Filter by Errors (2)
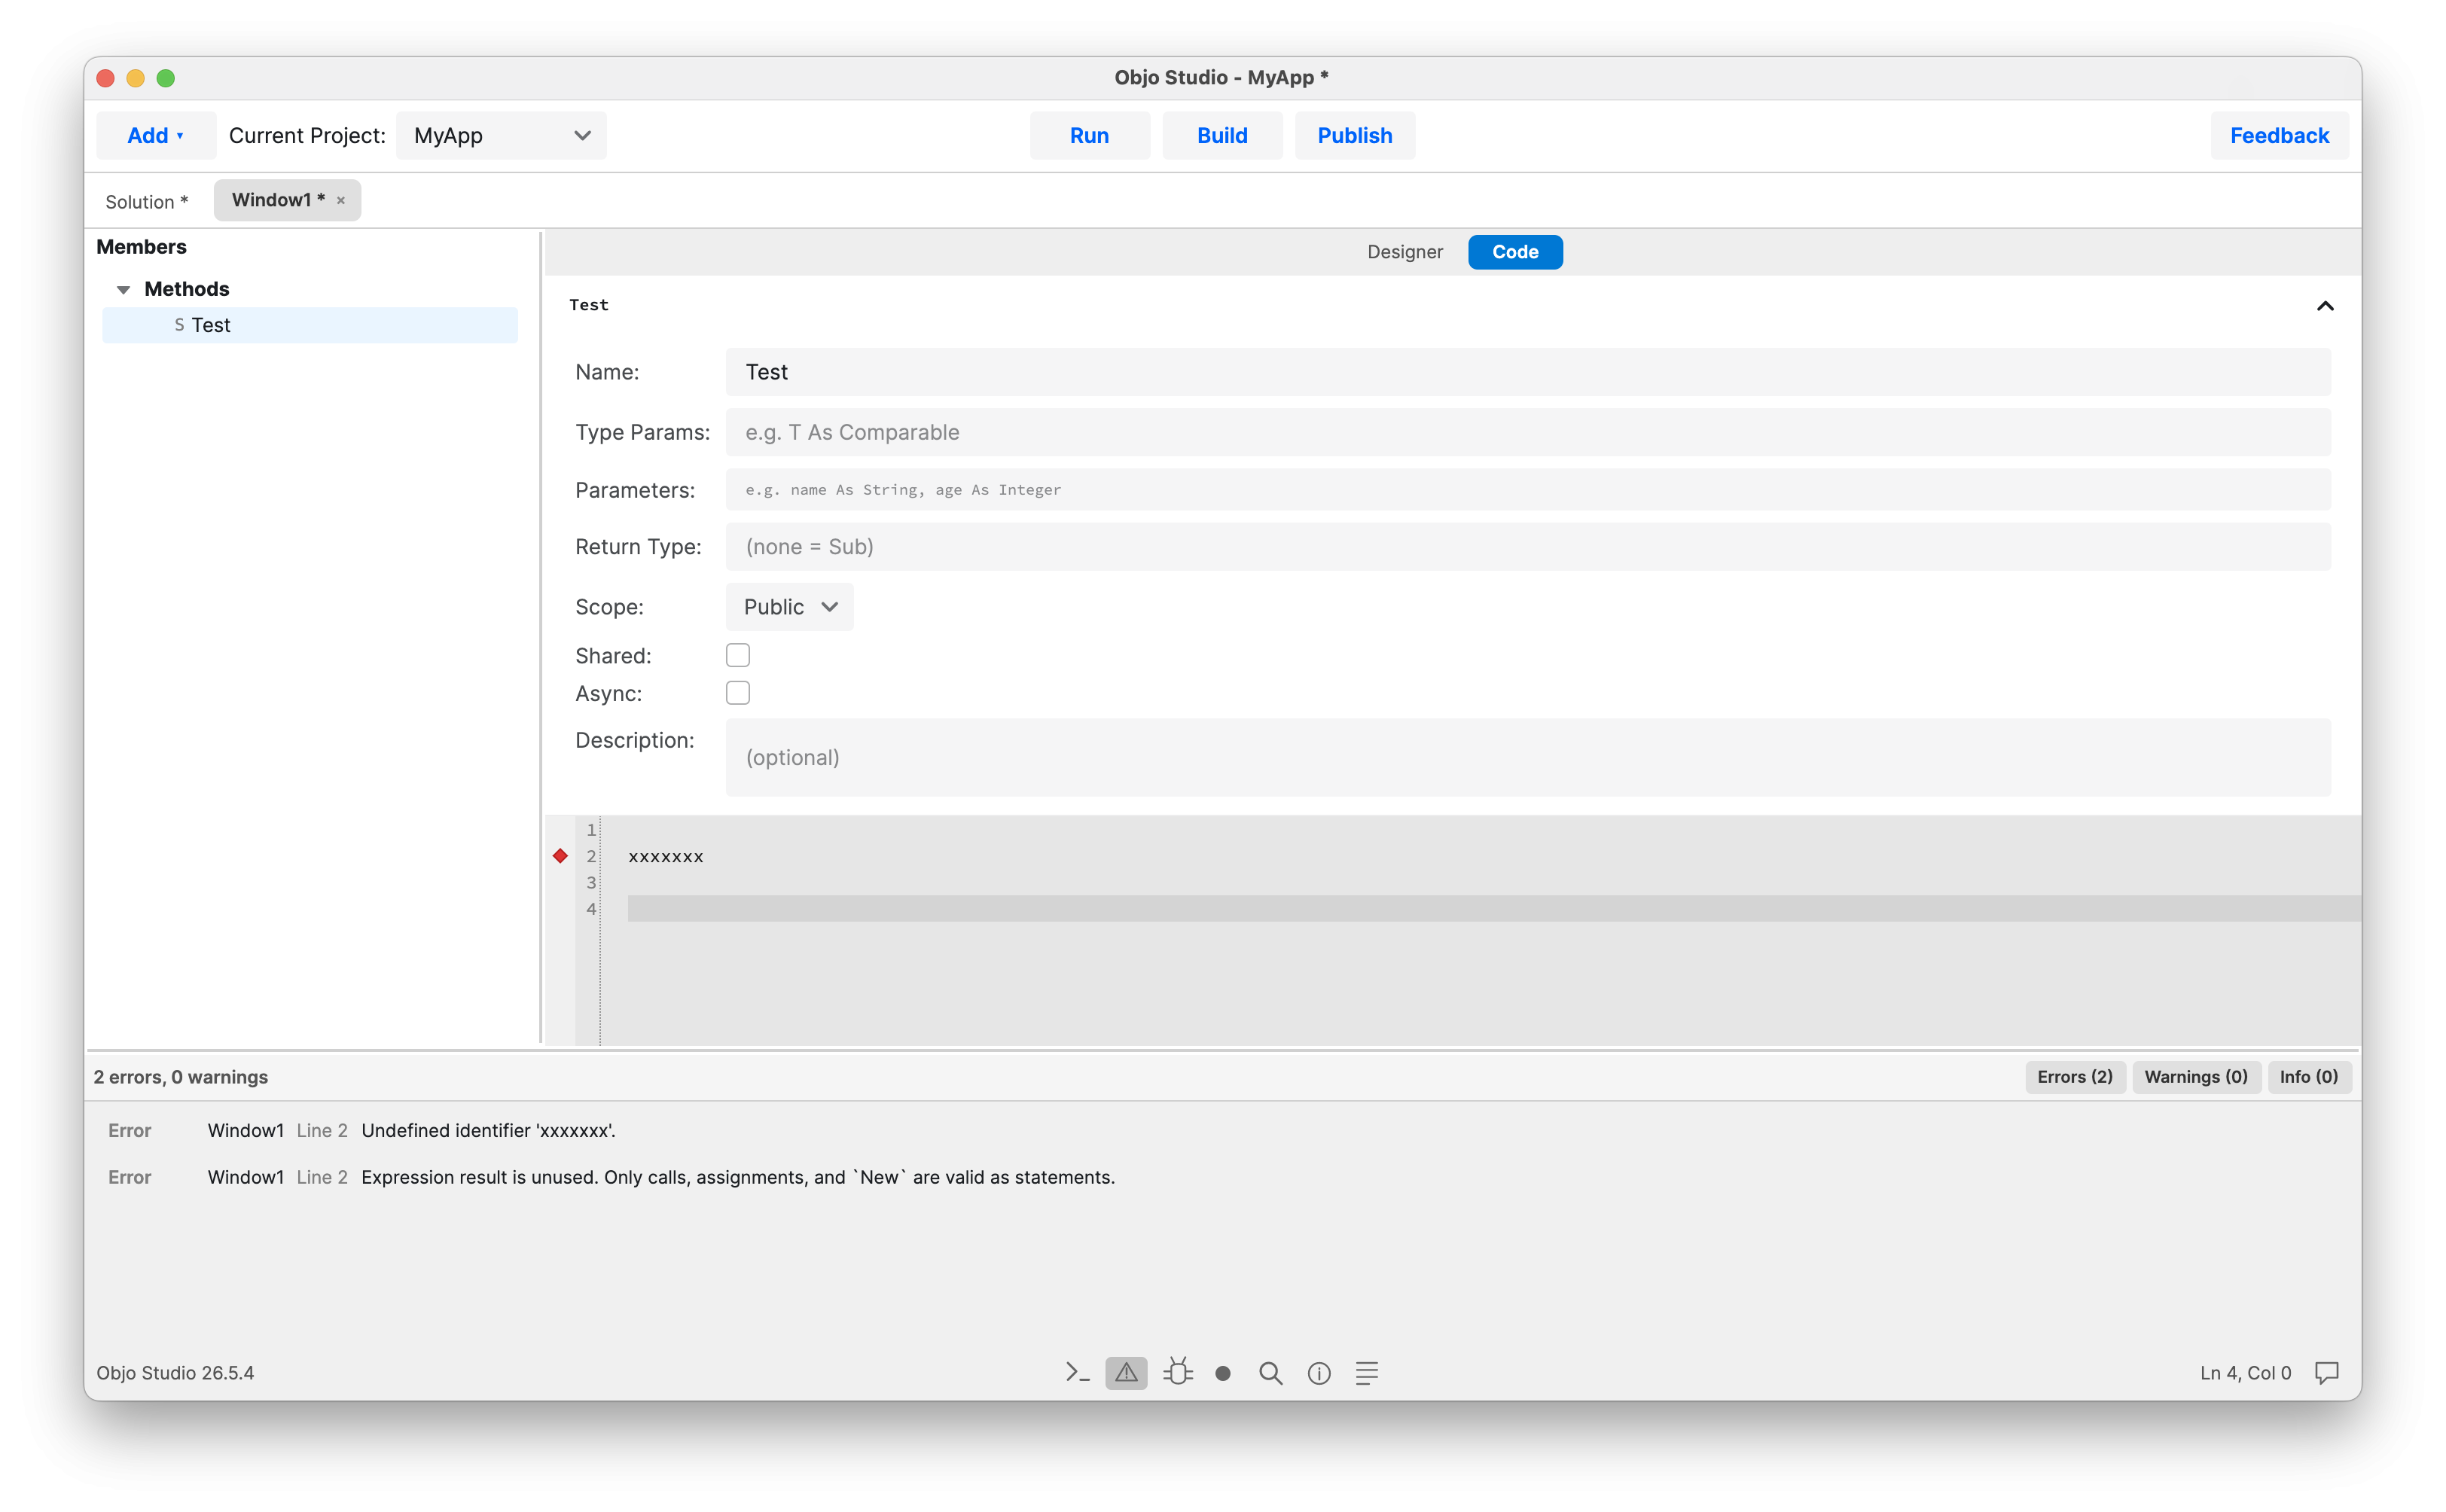 [2074, 1077]
